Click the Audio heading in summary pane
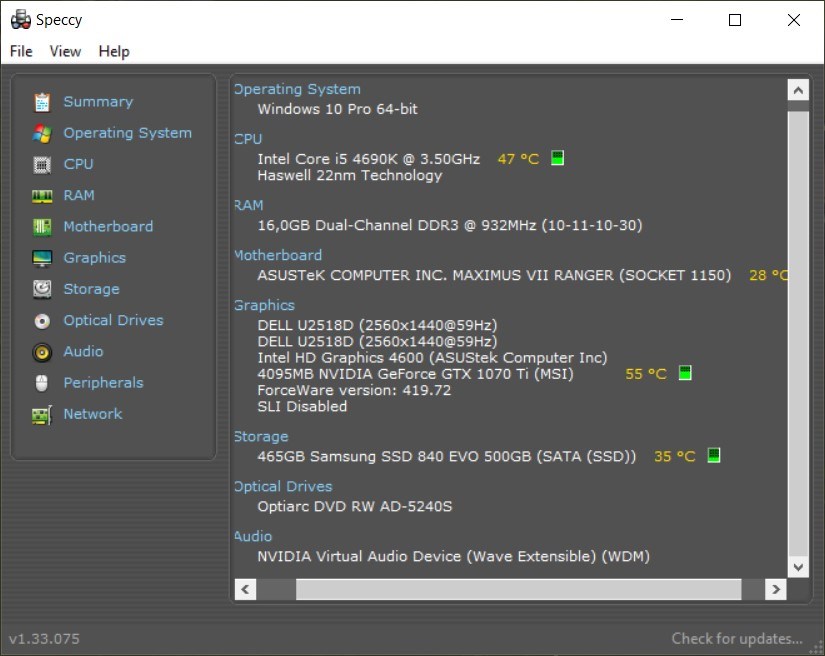 tap(254, 537)
